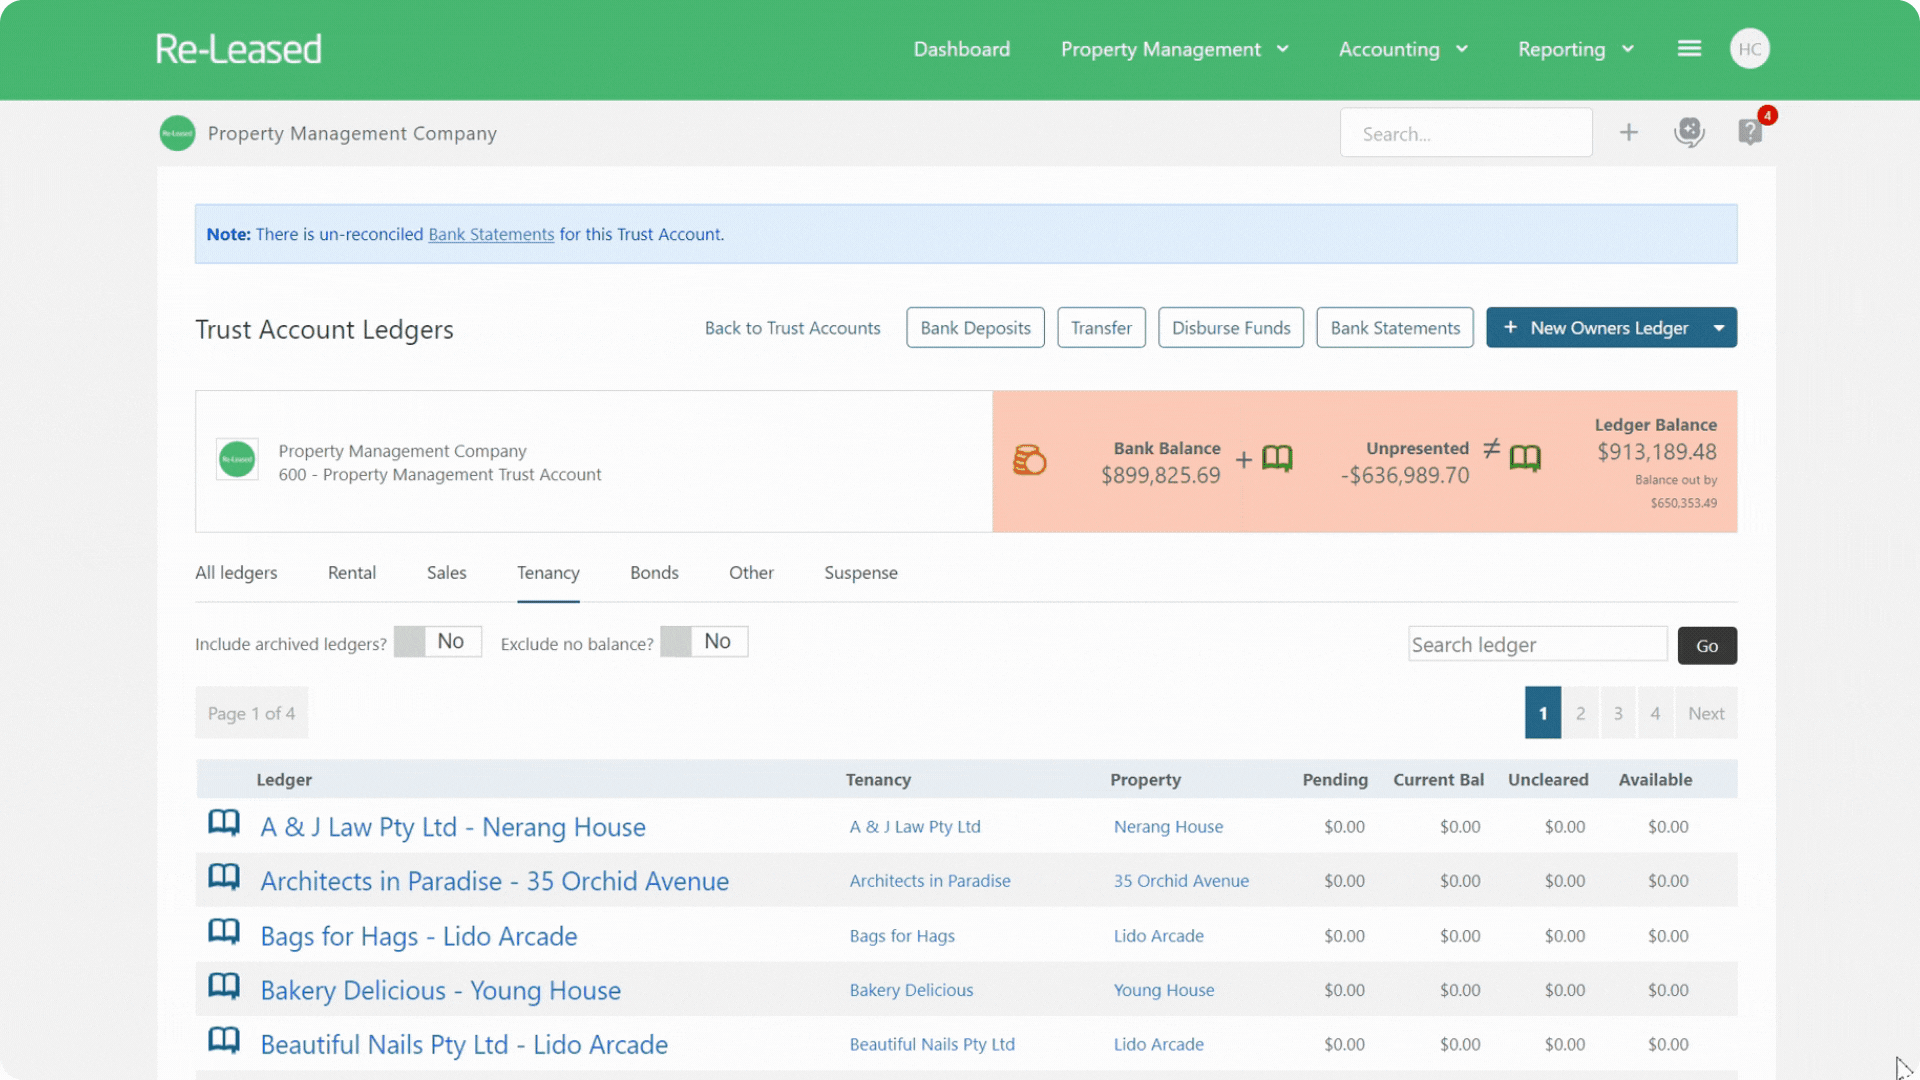Click the Re-Leased logo beside Property Management Company
This screenshot has width=1920, height=1080.
pyautogui.click(x=176, y=133)
